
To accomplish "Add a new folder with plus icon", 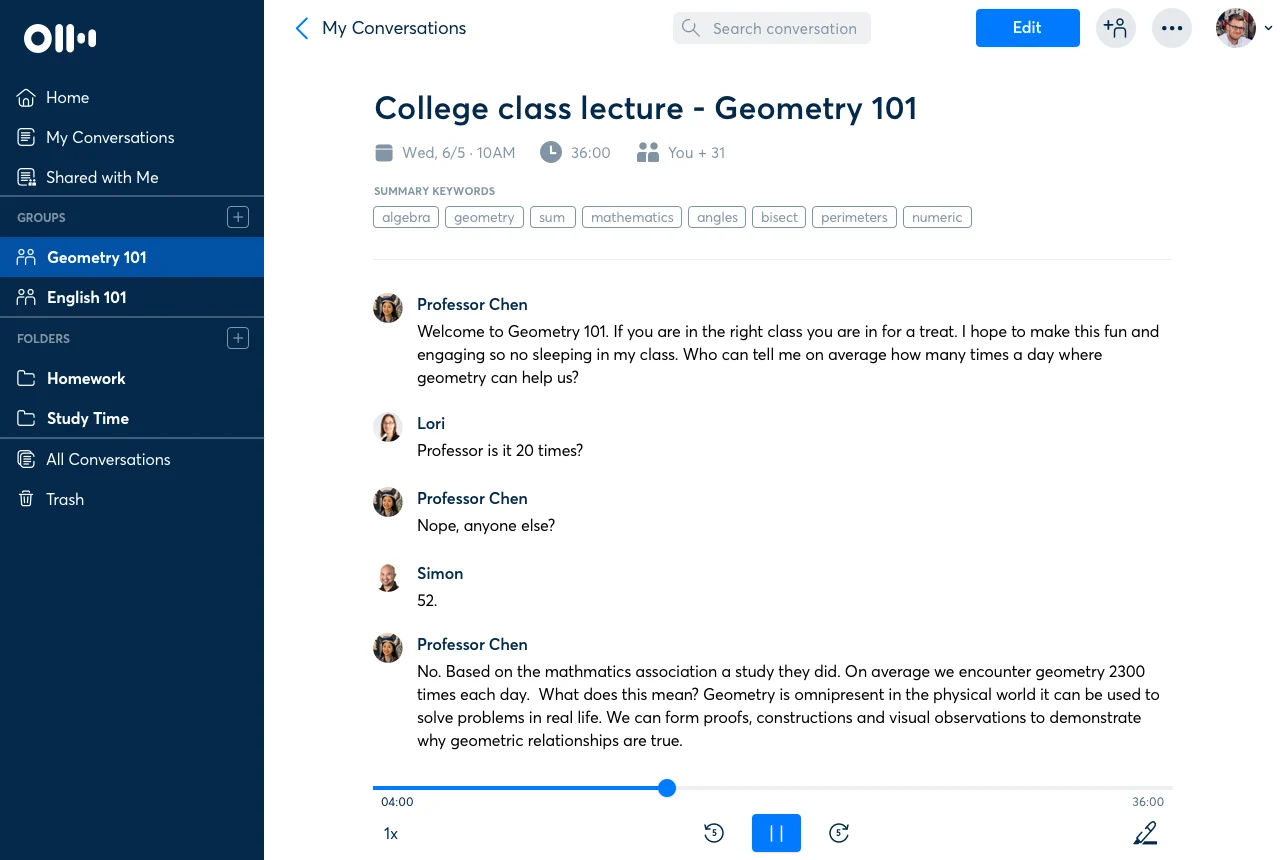I will [238, 338].
